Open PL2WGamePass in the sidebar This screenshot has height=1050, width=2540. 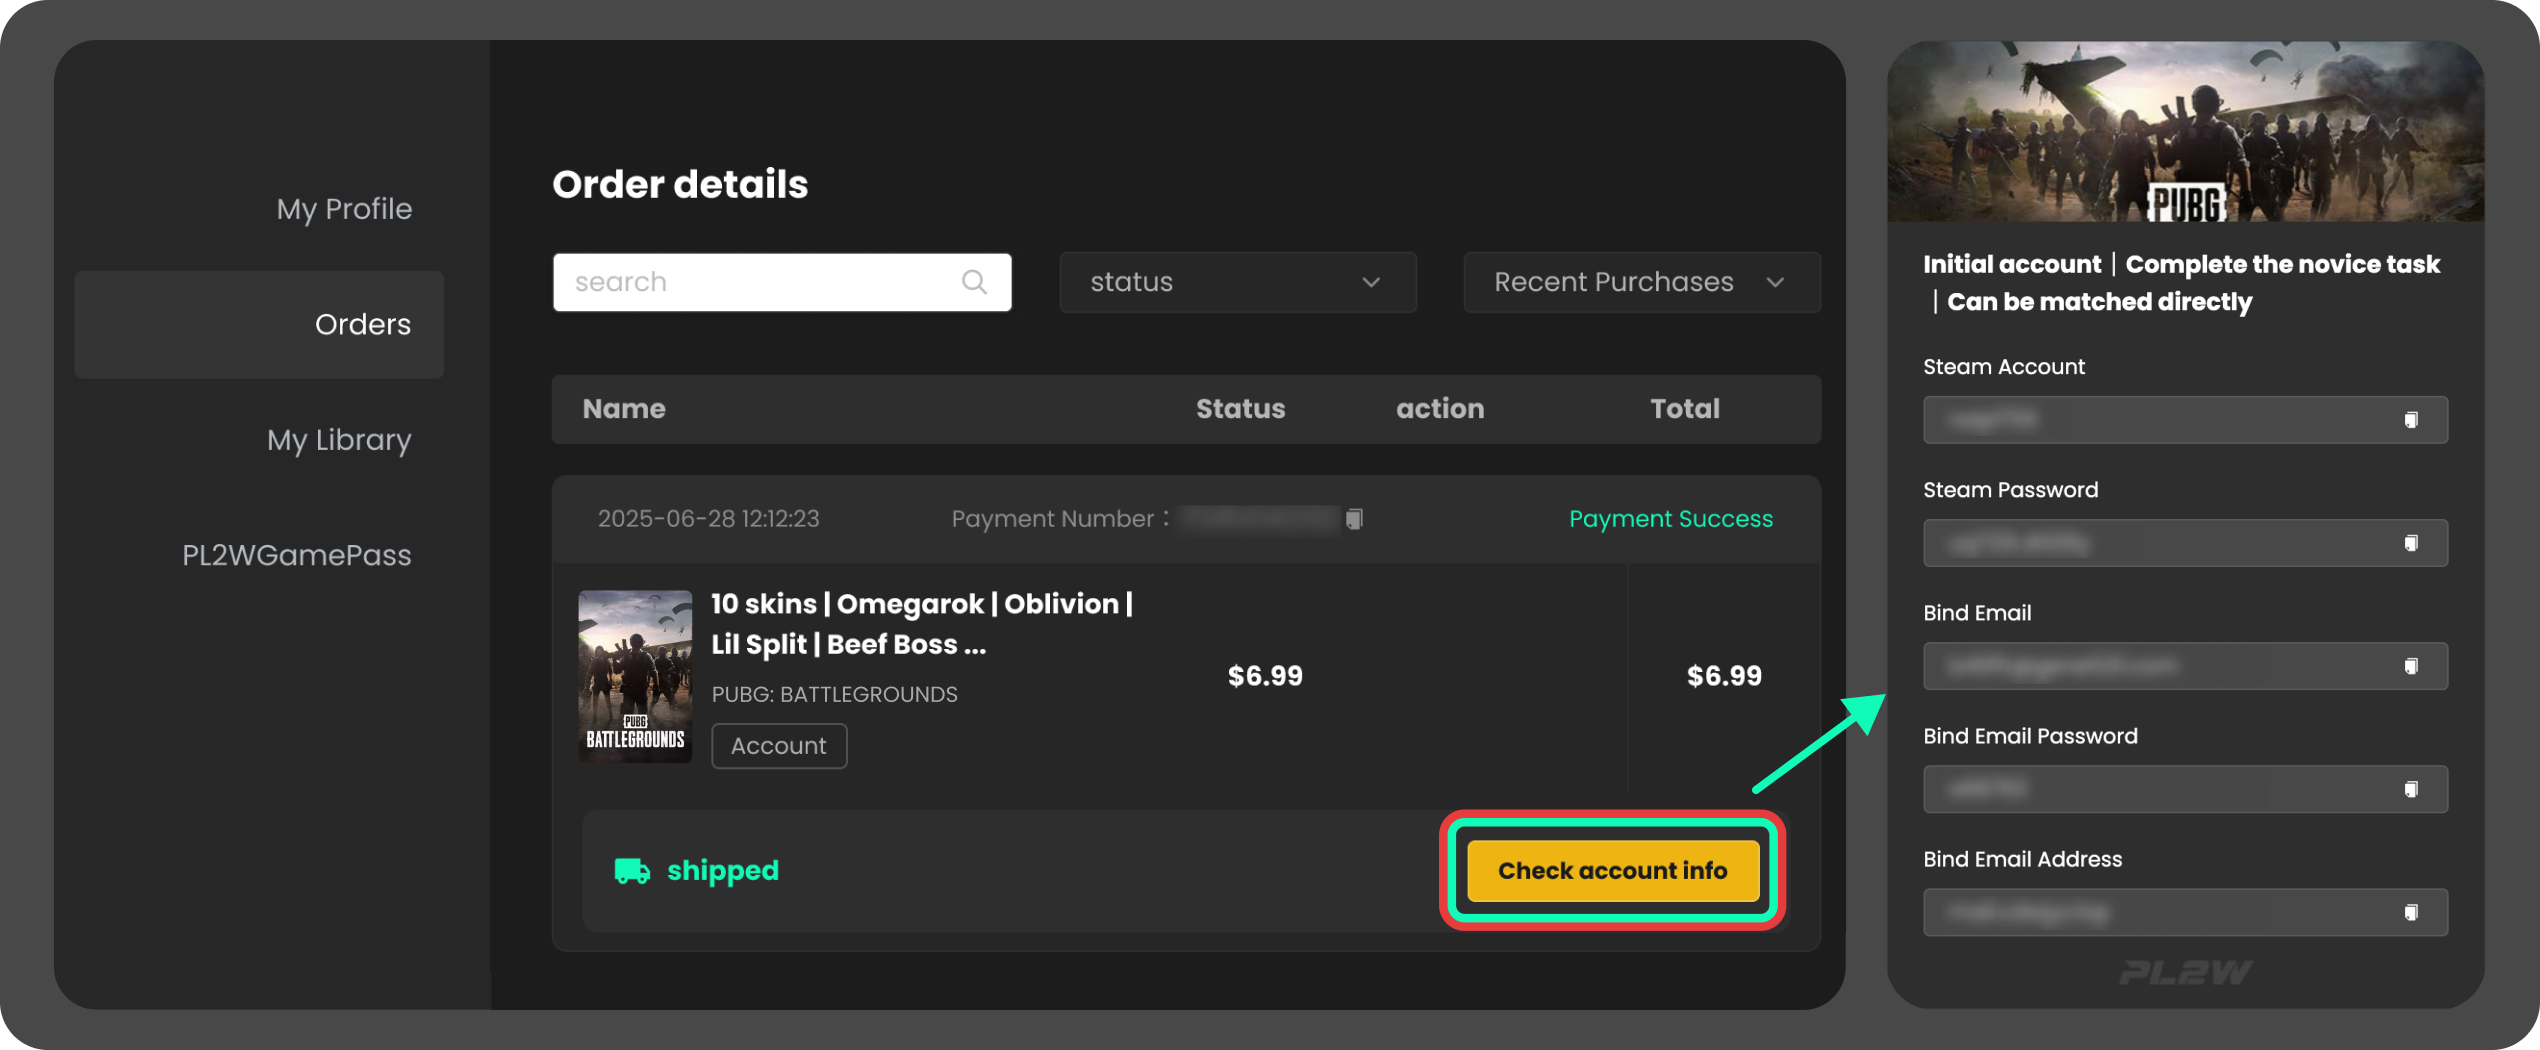click(x=296, y=555)
